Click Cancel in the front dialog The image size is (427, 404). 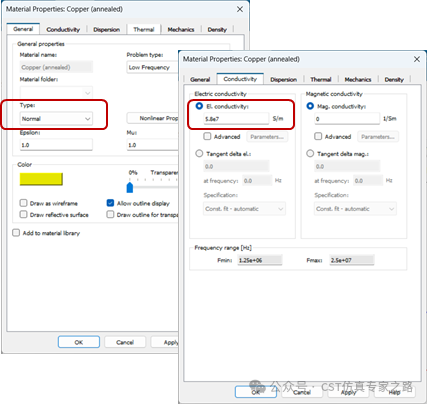(x=302, y=392)
